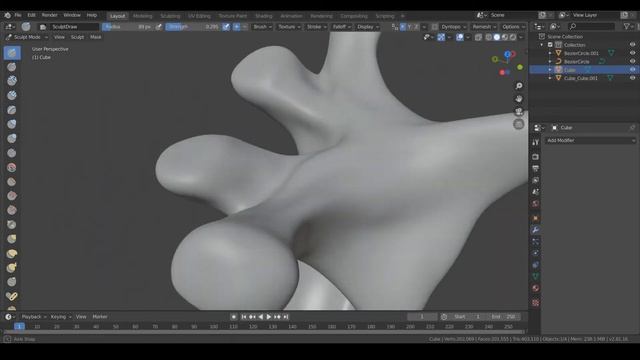Toggle perspective/orthographic view icon
640x360 pixels.
pos(519,124)
